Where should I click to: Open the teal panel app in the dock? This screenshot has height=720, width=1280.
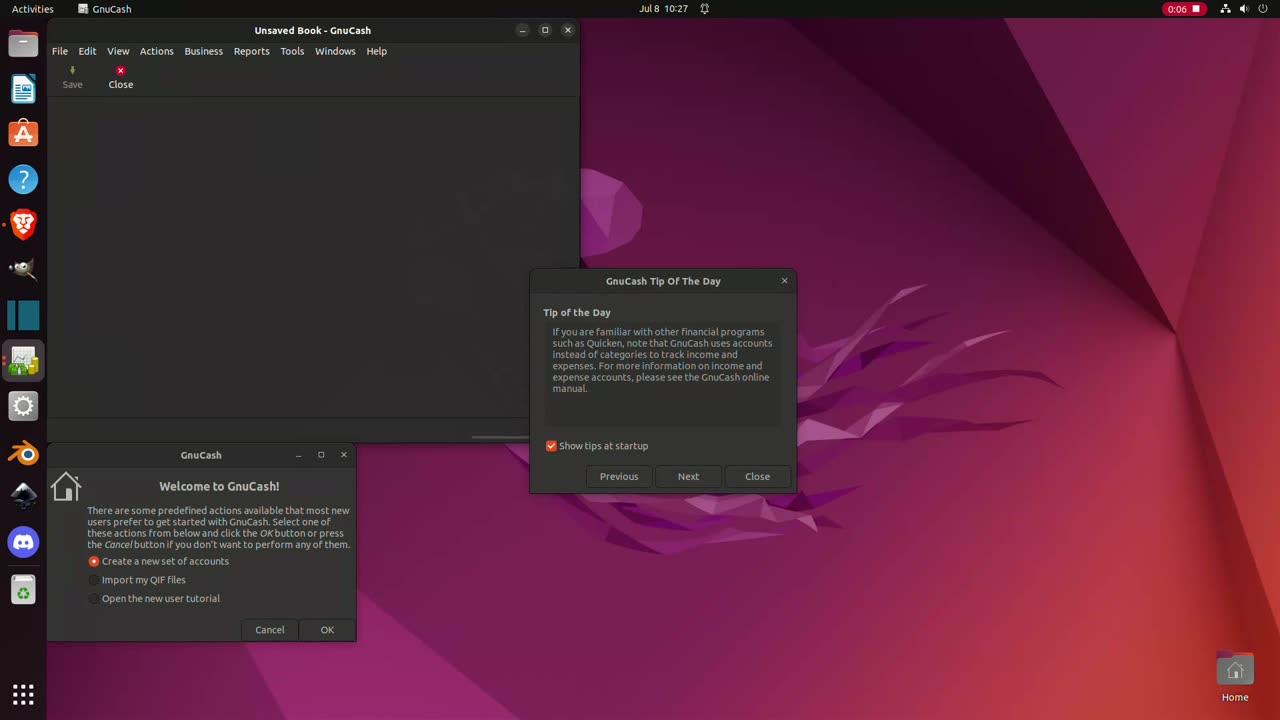pos(23,316)
